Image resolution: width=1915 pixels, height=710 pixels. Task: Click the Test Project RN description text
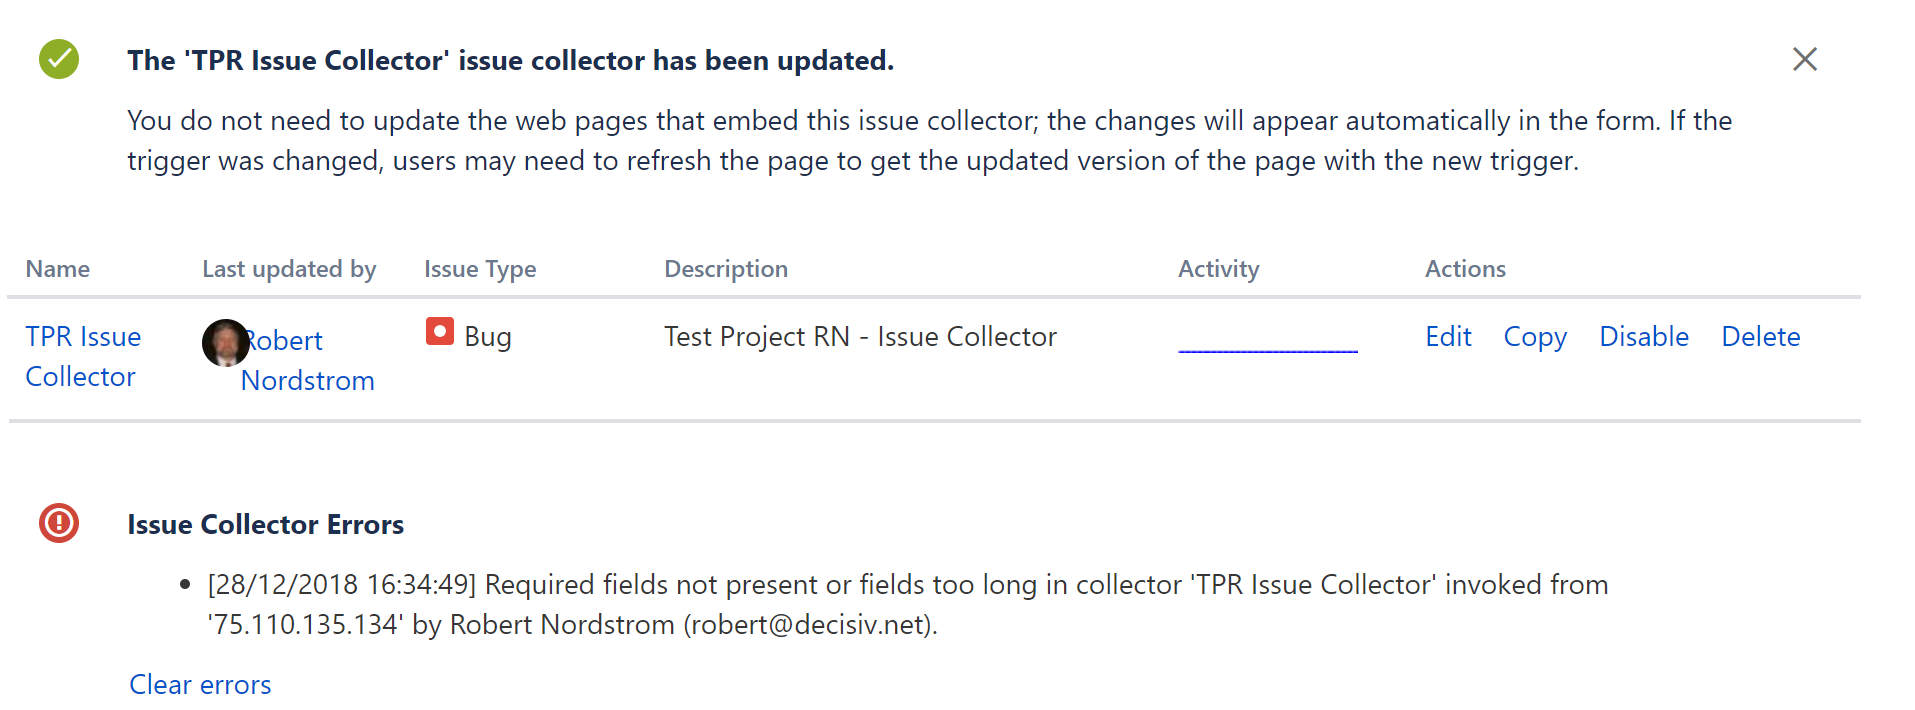(860, 337)
